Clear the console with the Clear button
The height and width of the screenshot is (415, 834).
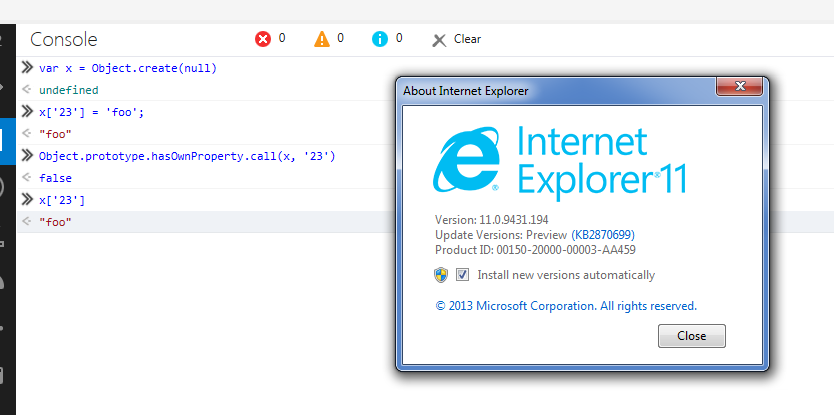point(456,39)
